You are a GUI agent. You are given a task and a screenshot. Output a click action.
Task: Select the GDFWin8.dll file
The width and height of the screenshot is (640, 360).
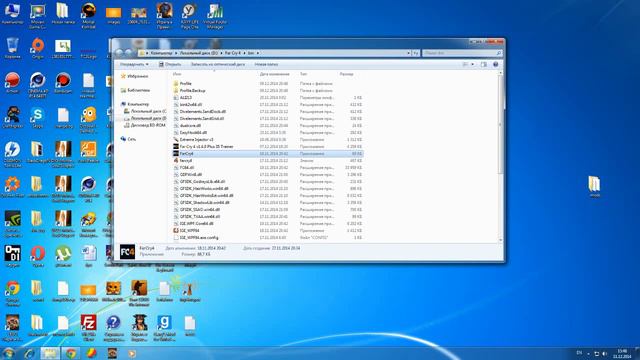(267, 175)
